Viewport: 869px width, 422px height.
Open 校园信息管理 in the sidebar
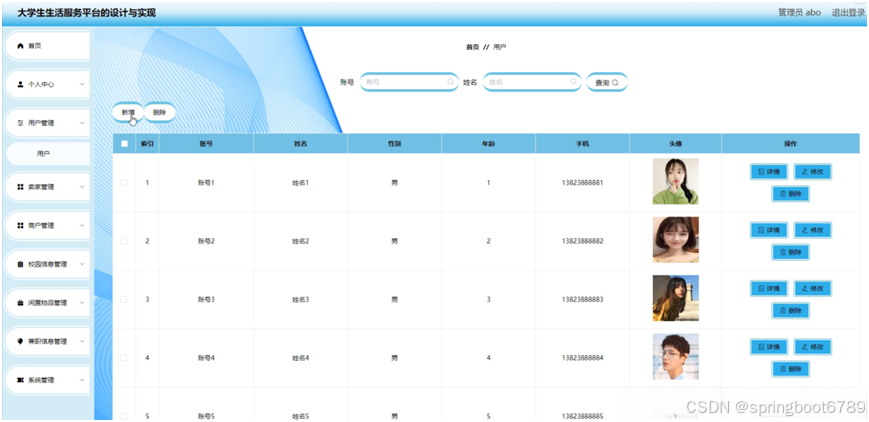point(48,265)
